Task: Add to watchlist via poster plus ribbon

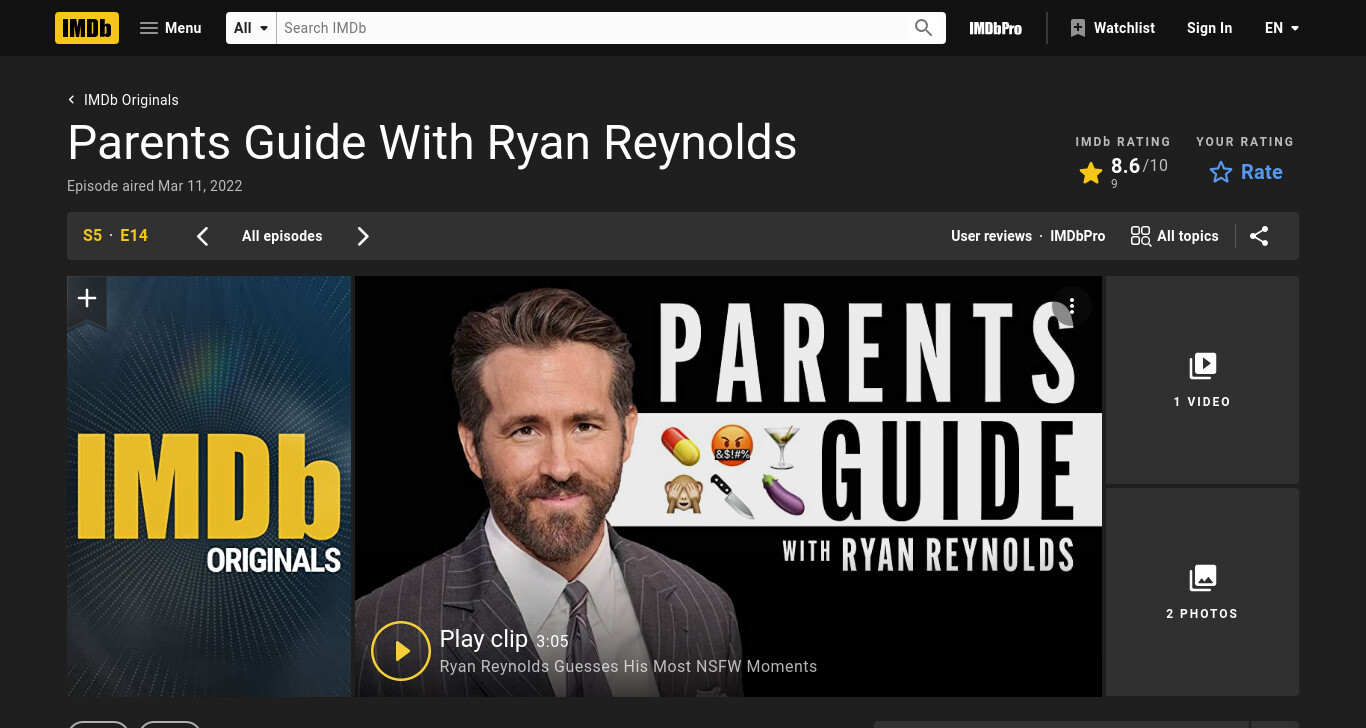Action: coord(87,298)
